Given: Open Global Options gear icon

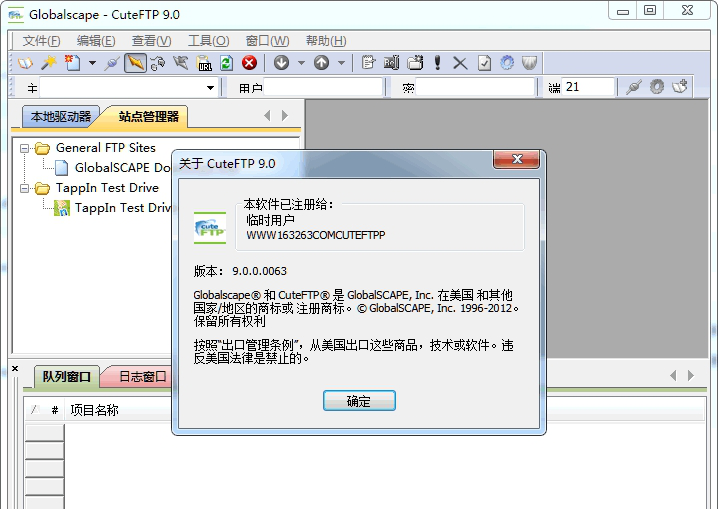Looking at the screenshot, I should tap(507, 63).
